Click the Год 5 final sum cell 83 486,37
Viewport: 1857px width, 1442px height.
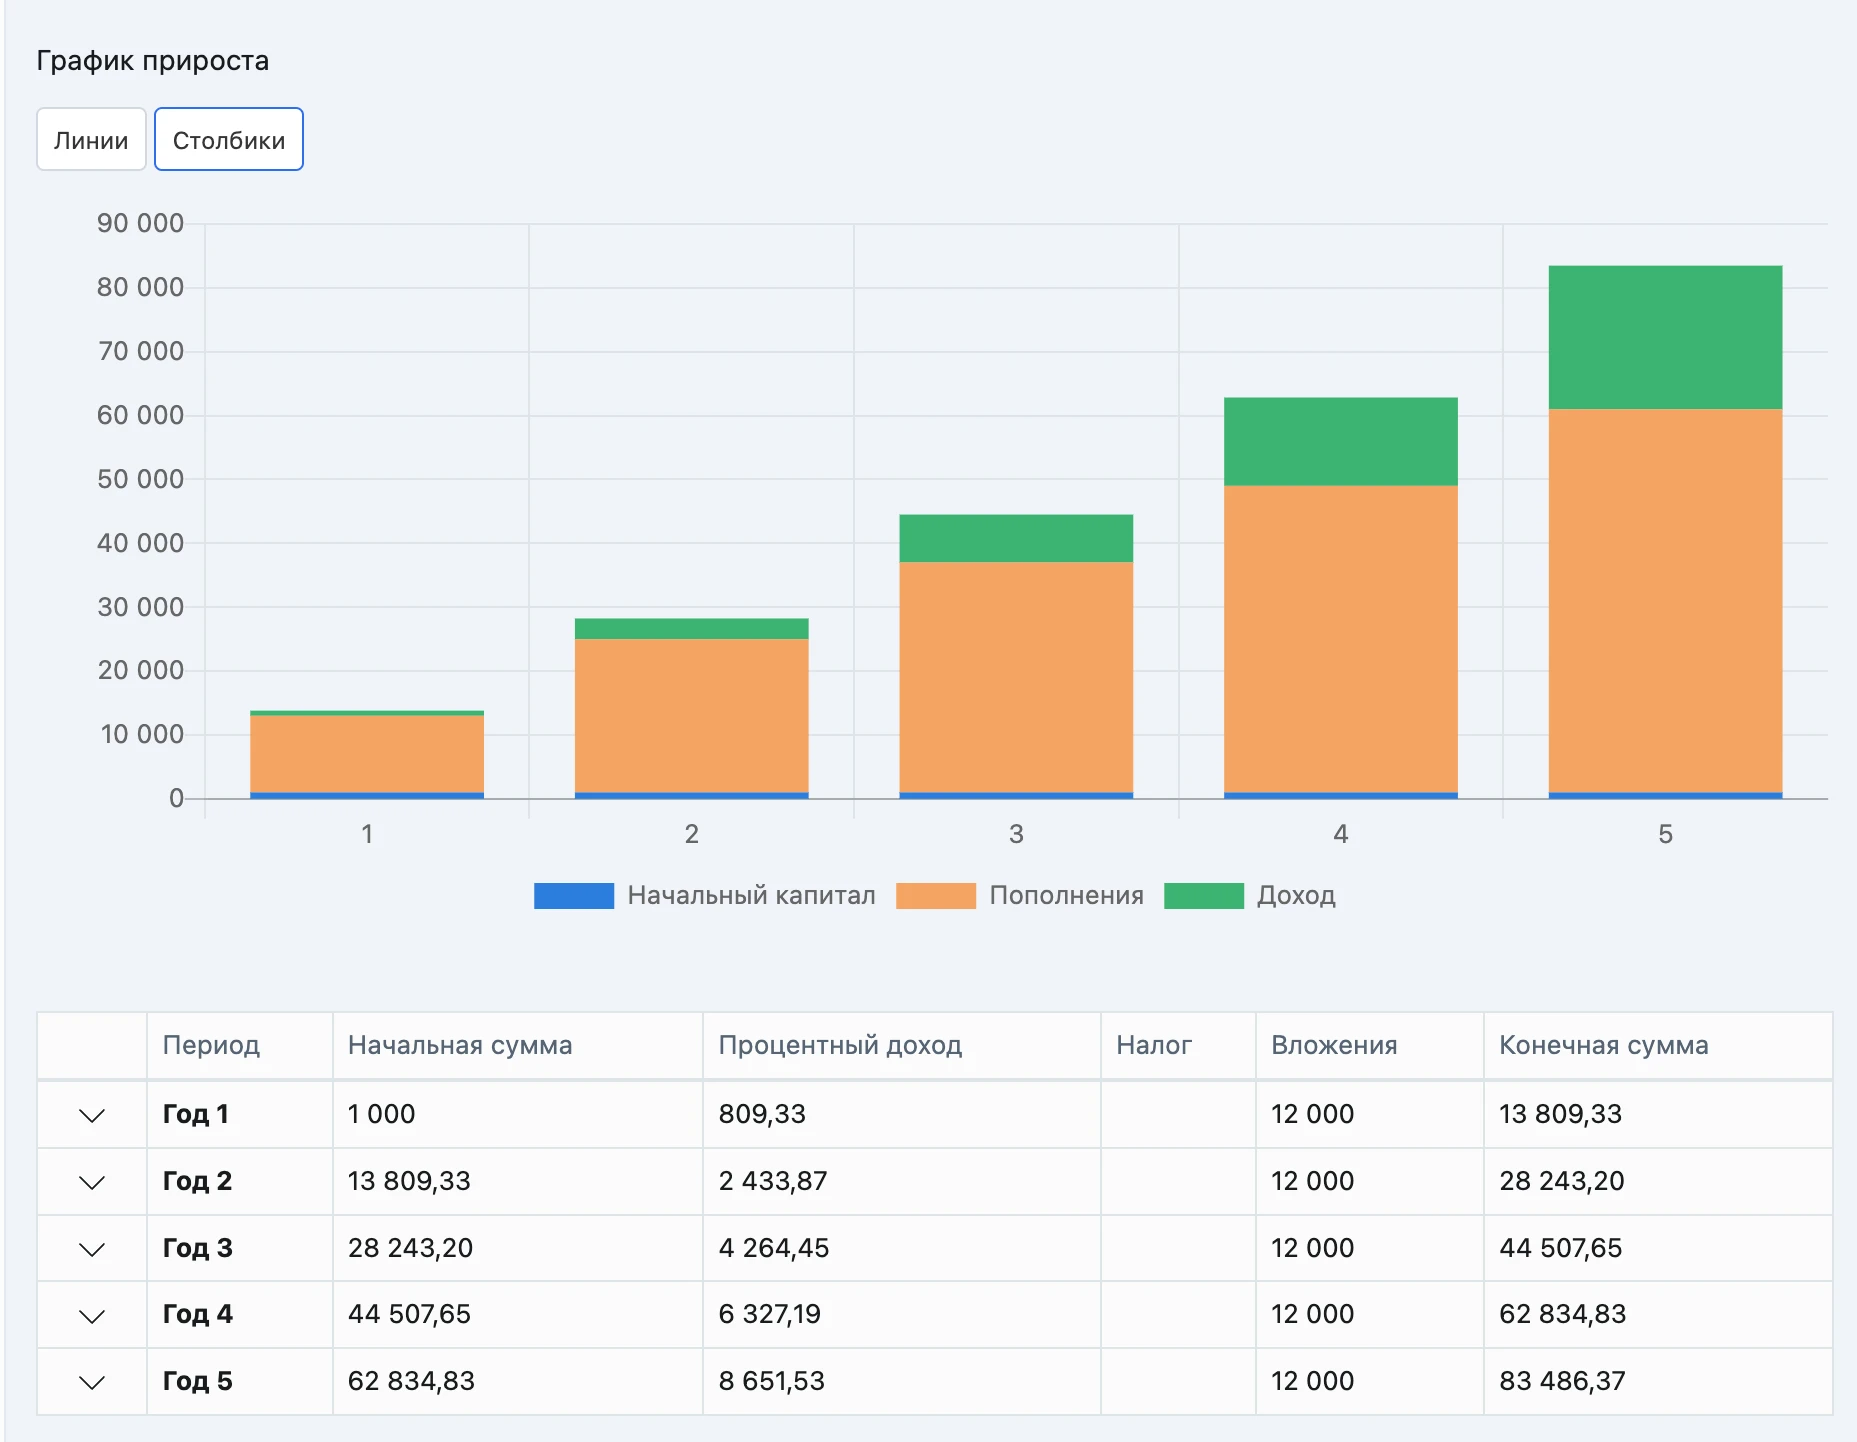pyautogui.click(x=1562, y=1381)
